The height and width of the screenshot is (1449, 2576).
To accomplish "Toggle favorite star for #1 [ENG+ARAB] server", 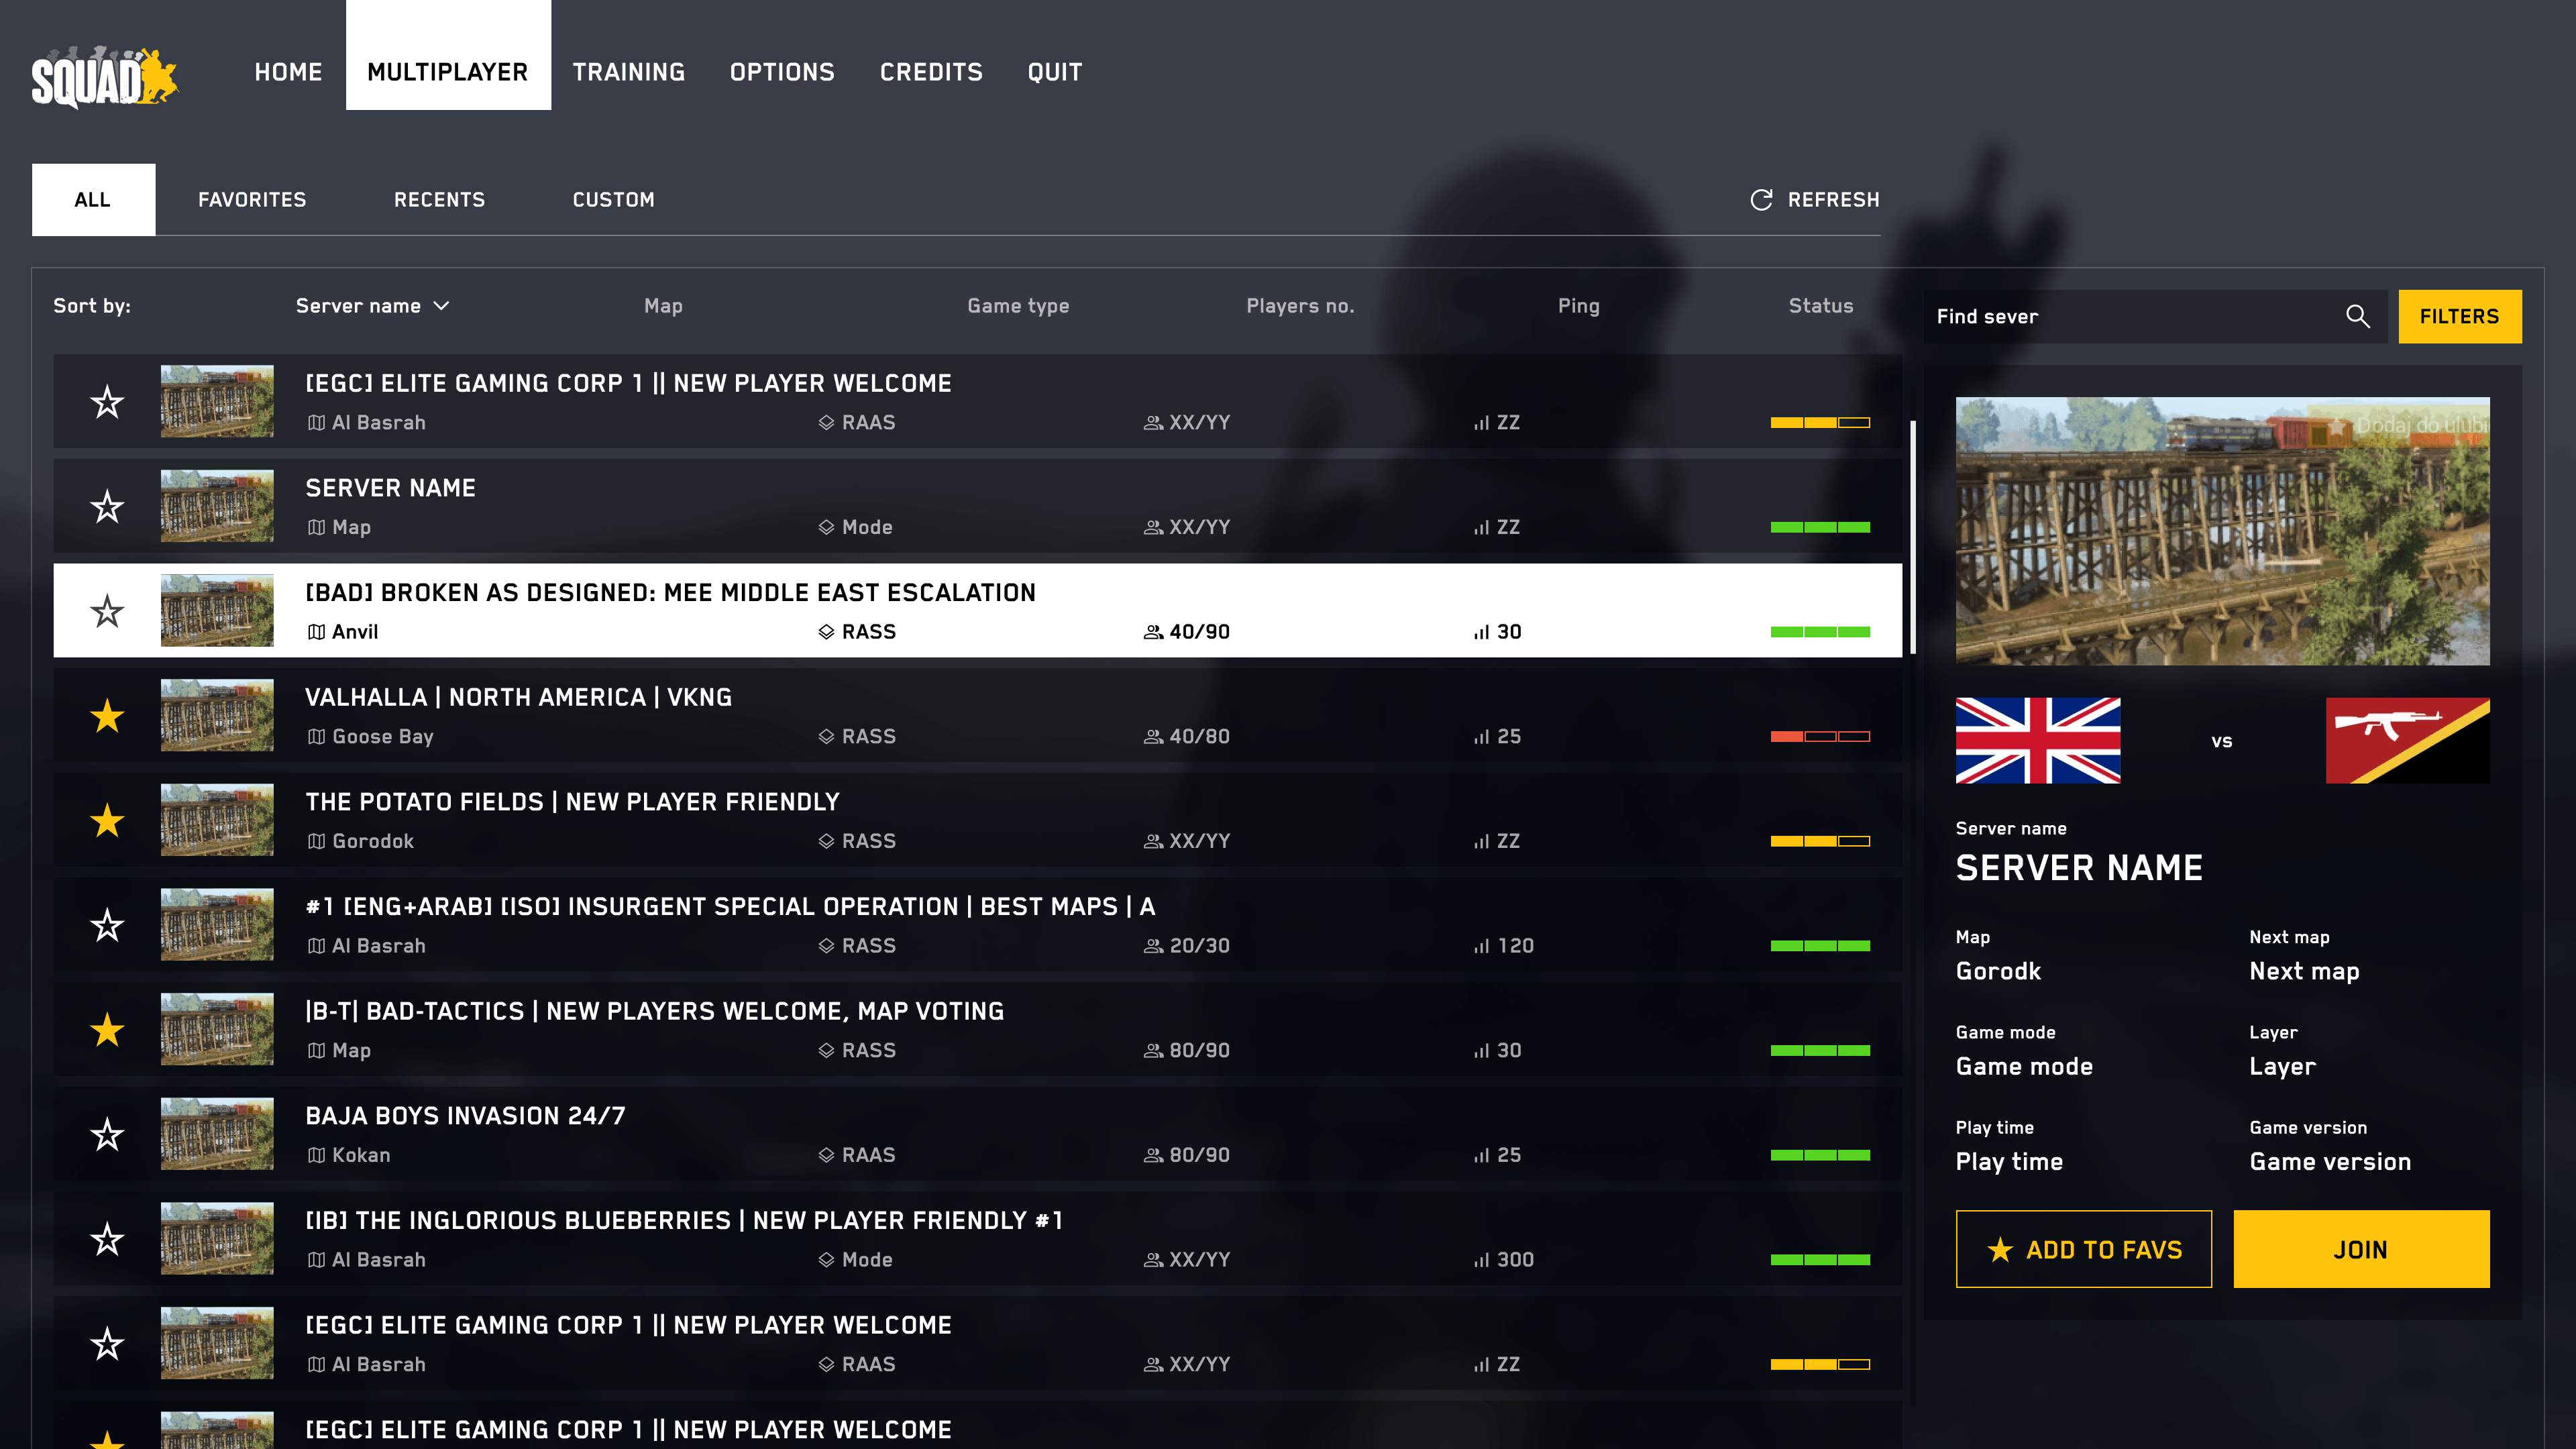I will 107,925.
